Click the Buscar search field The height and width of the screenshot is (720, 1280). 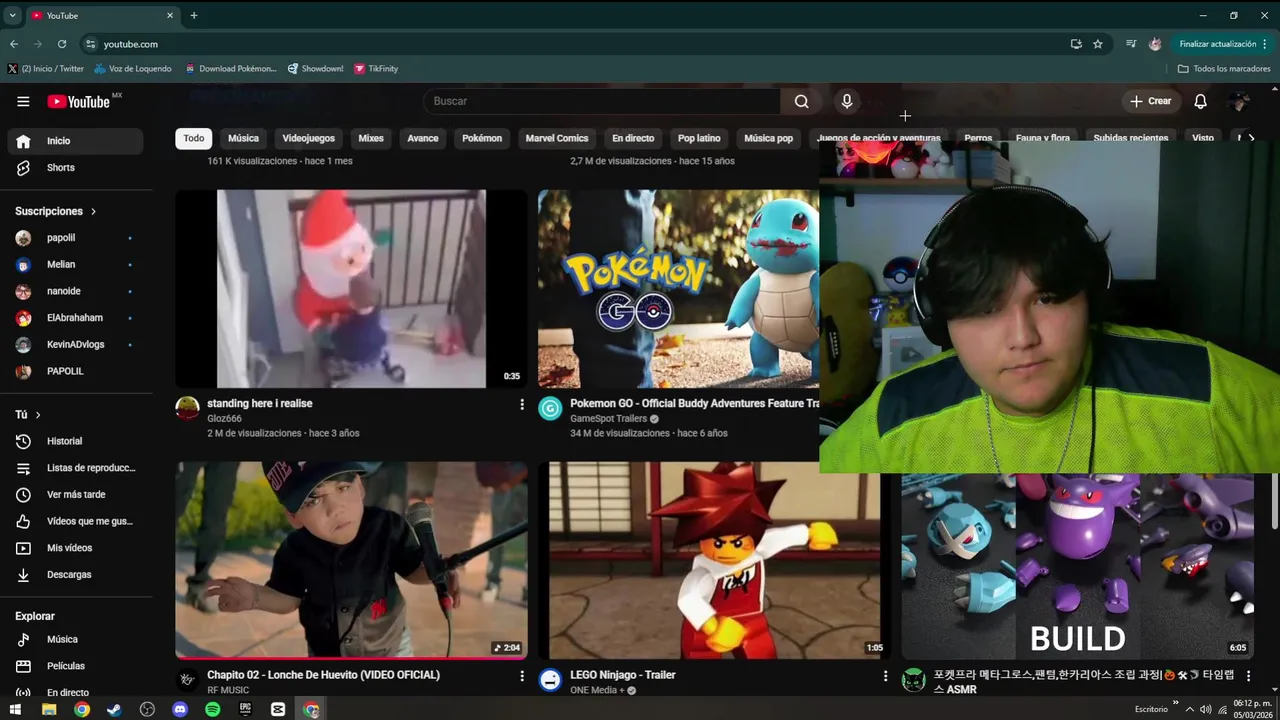pyautogui.click(x=602, y=101)
